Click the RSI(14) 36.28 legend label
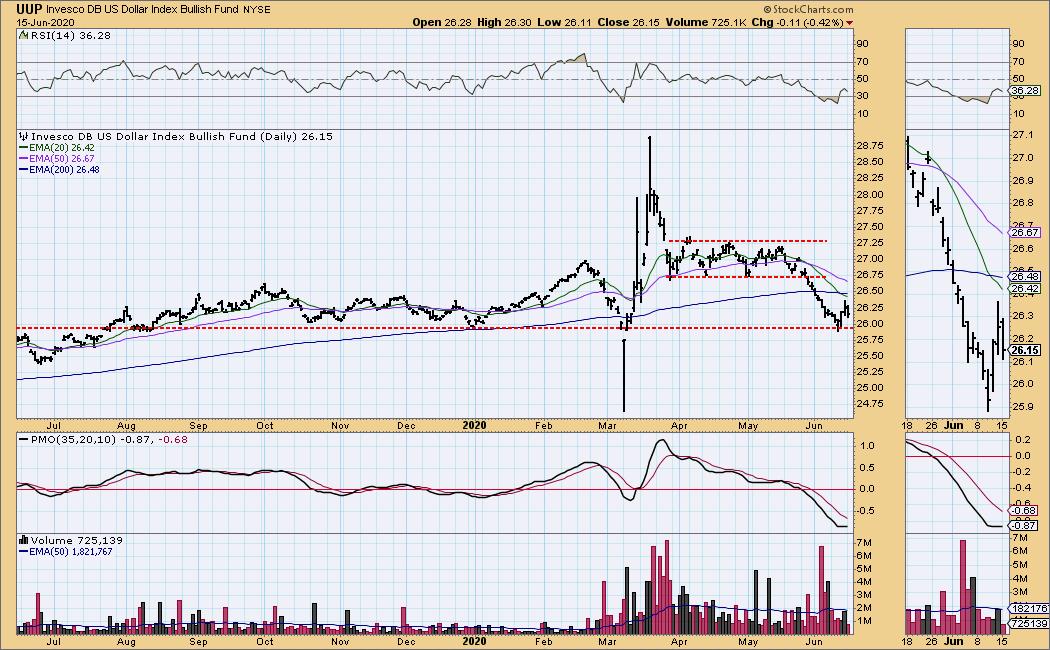The width and height of the screenshot is (1050, 650). click(x=70, y=35)
